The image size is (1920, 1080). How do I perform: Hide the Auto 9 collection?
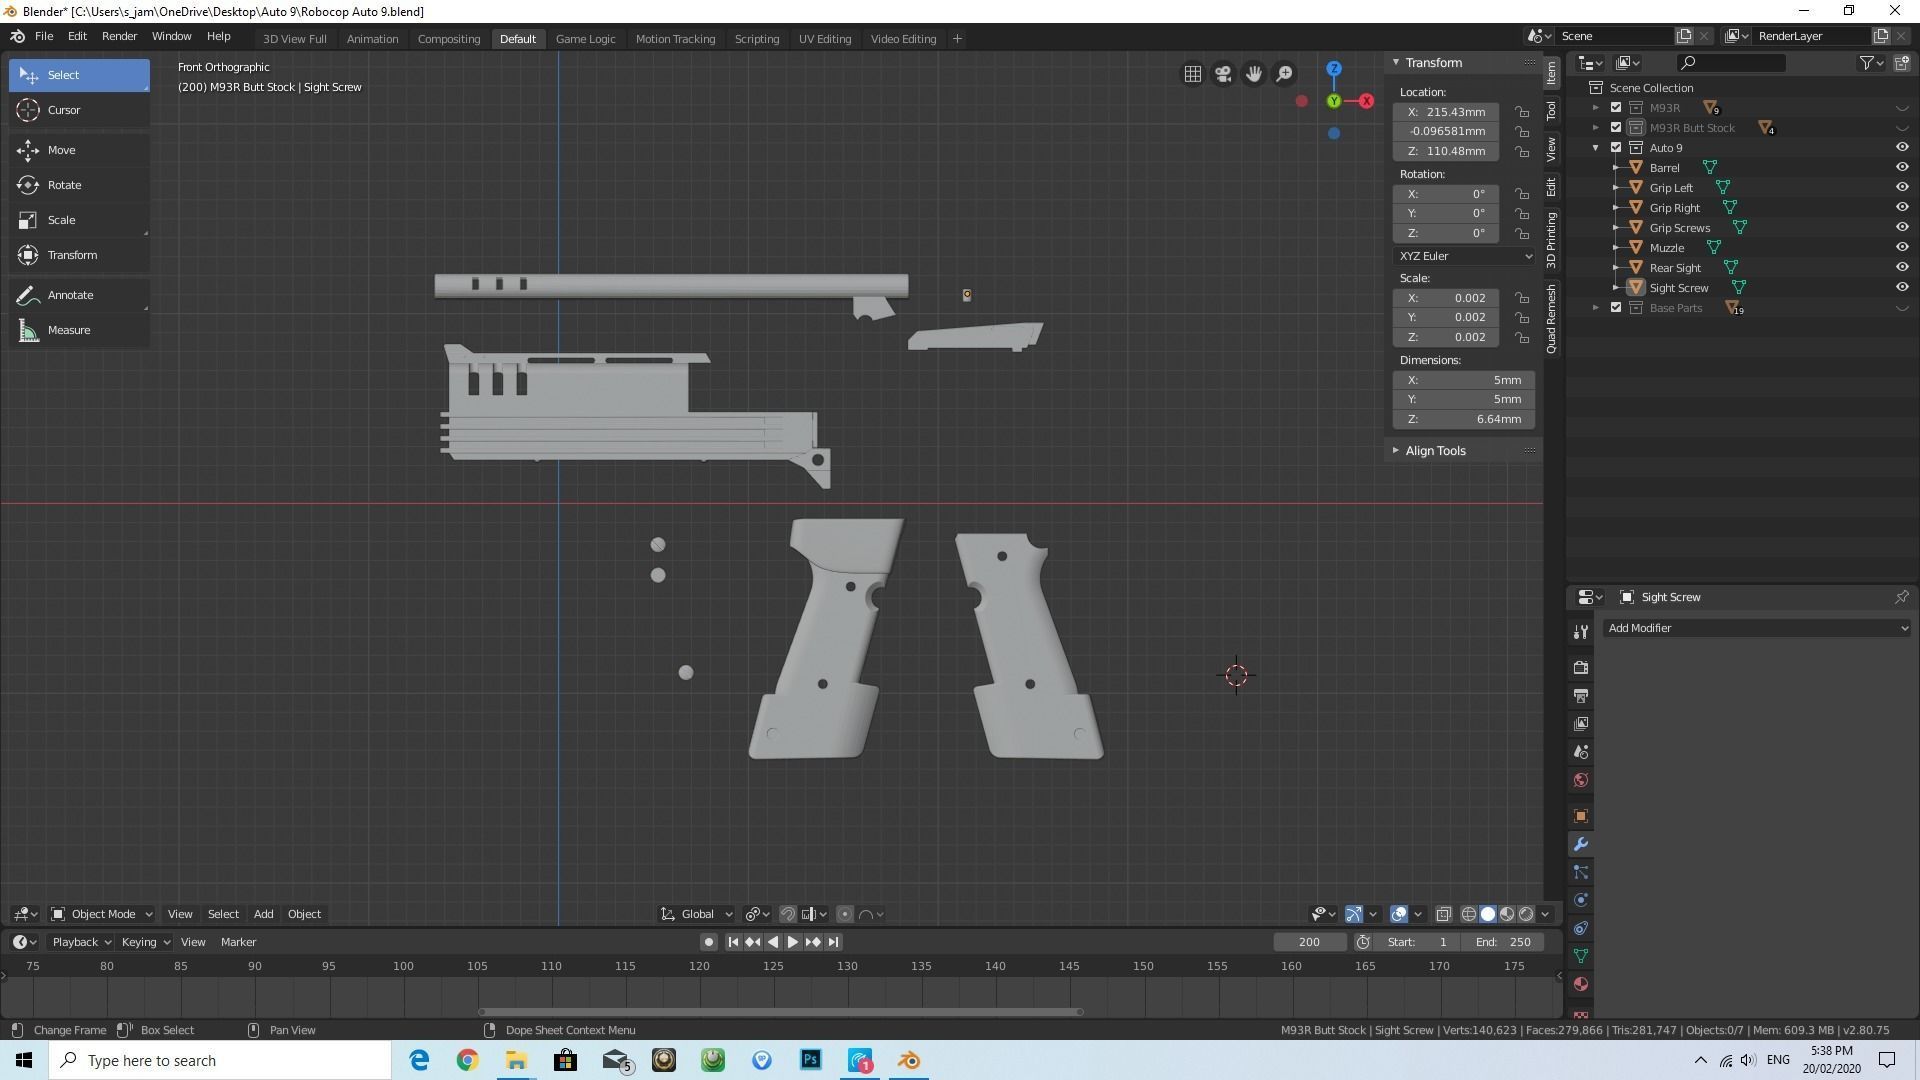[1902, 147]
